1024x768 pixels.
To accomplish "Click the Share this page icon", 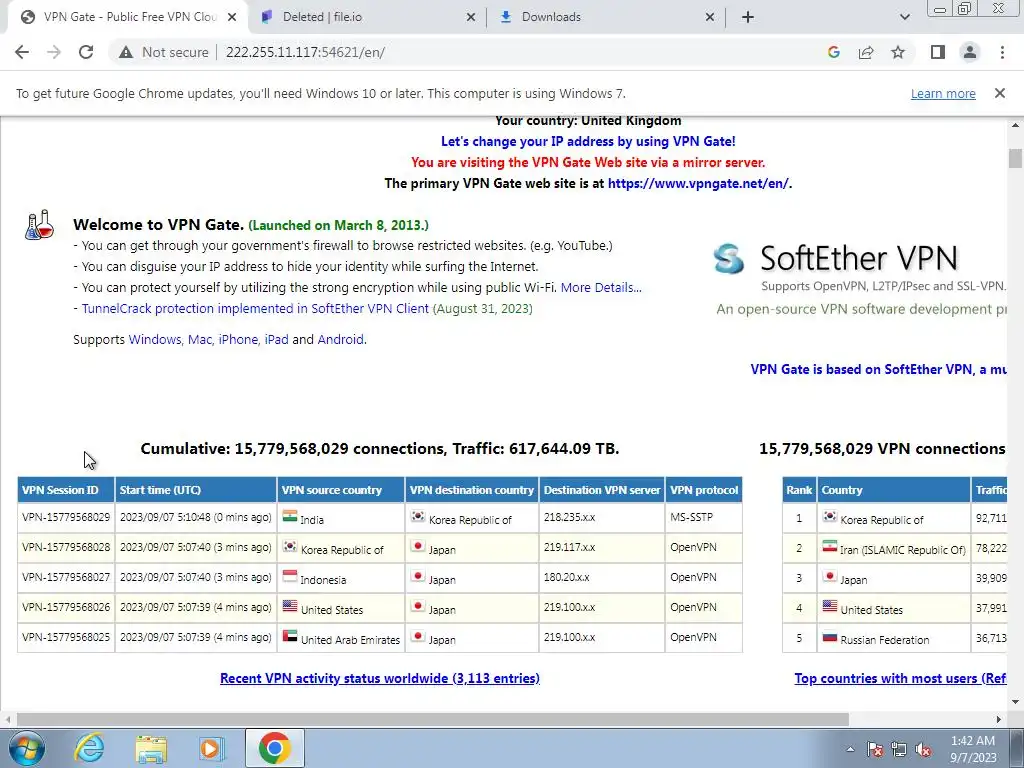I will pyautogui.click(x=866, y=52).
